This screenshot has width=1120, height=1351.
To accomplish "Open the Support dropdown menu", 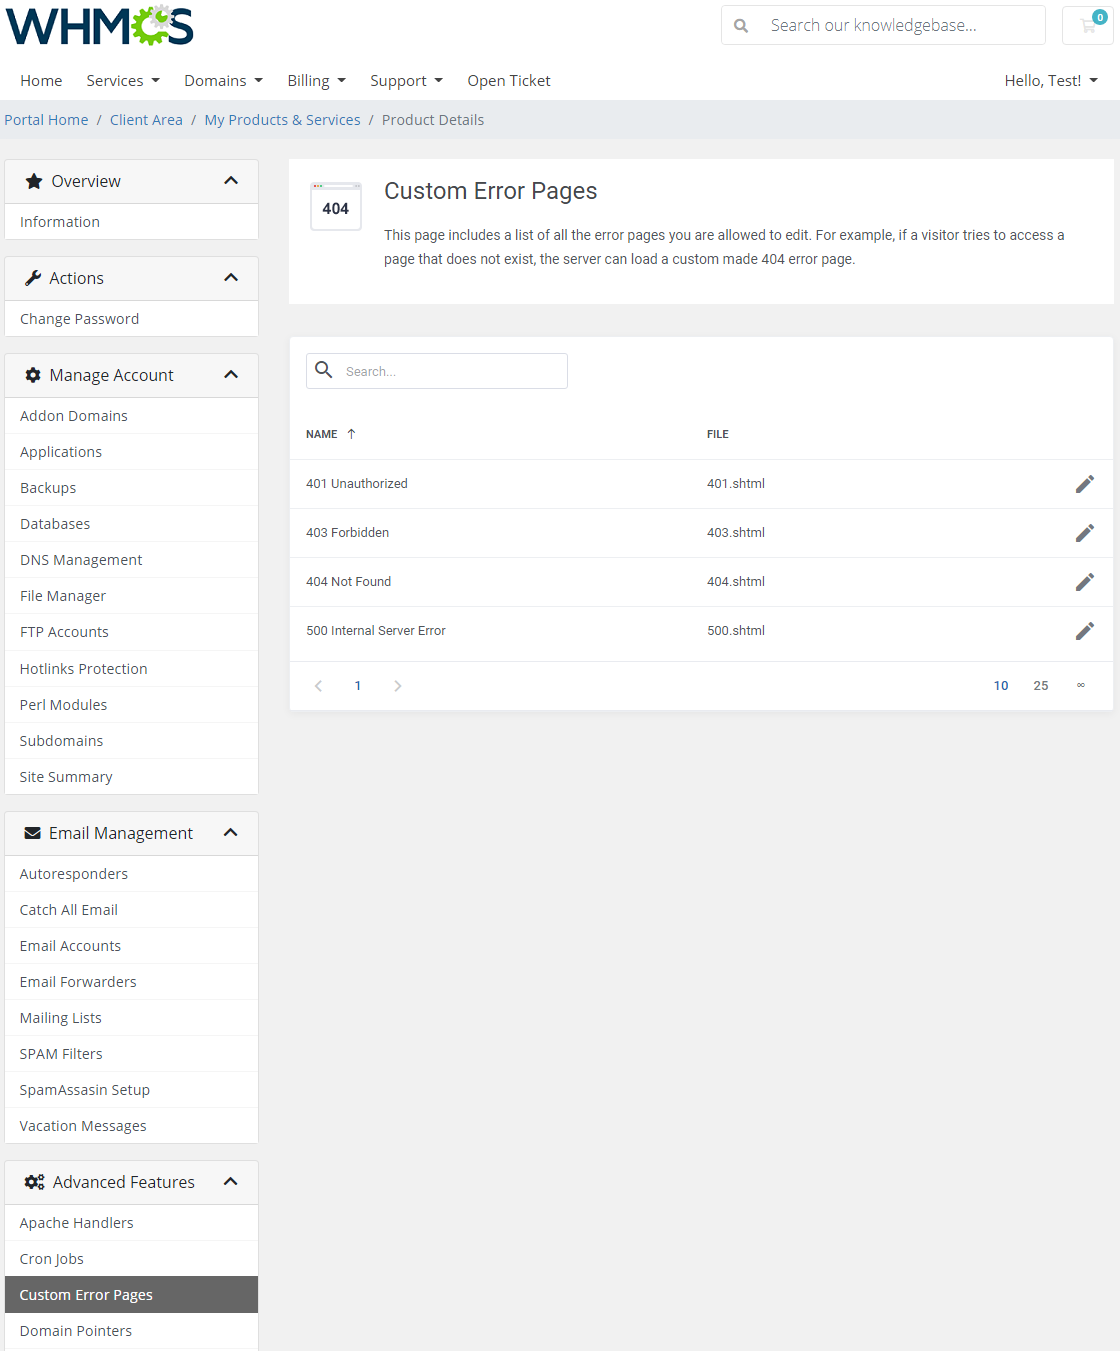I will (x=406, y=81).
